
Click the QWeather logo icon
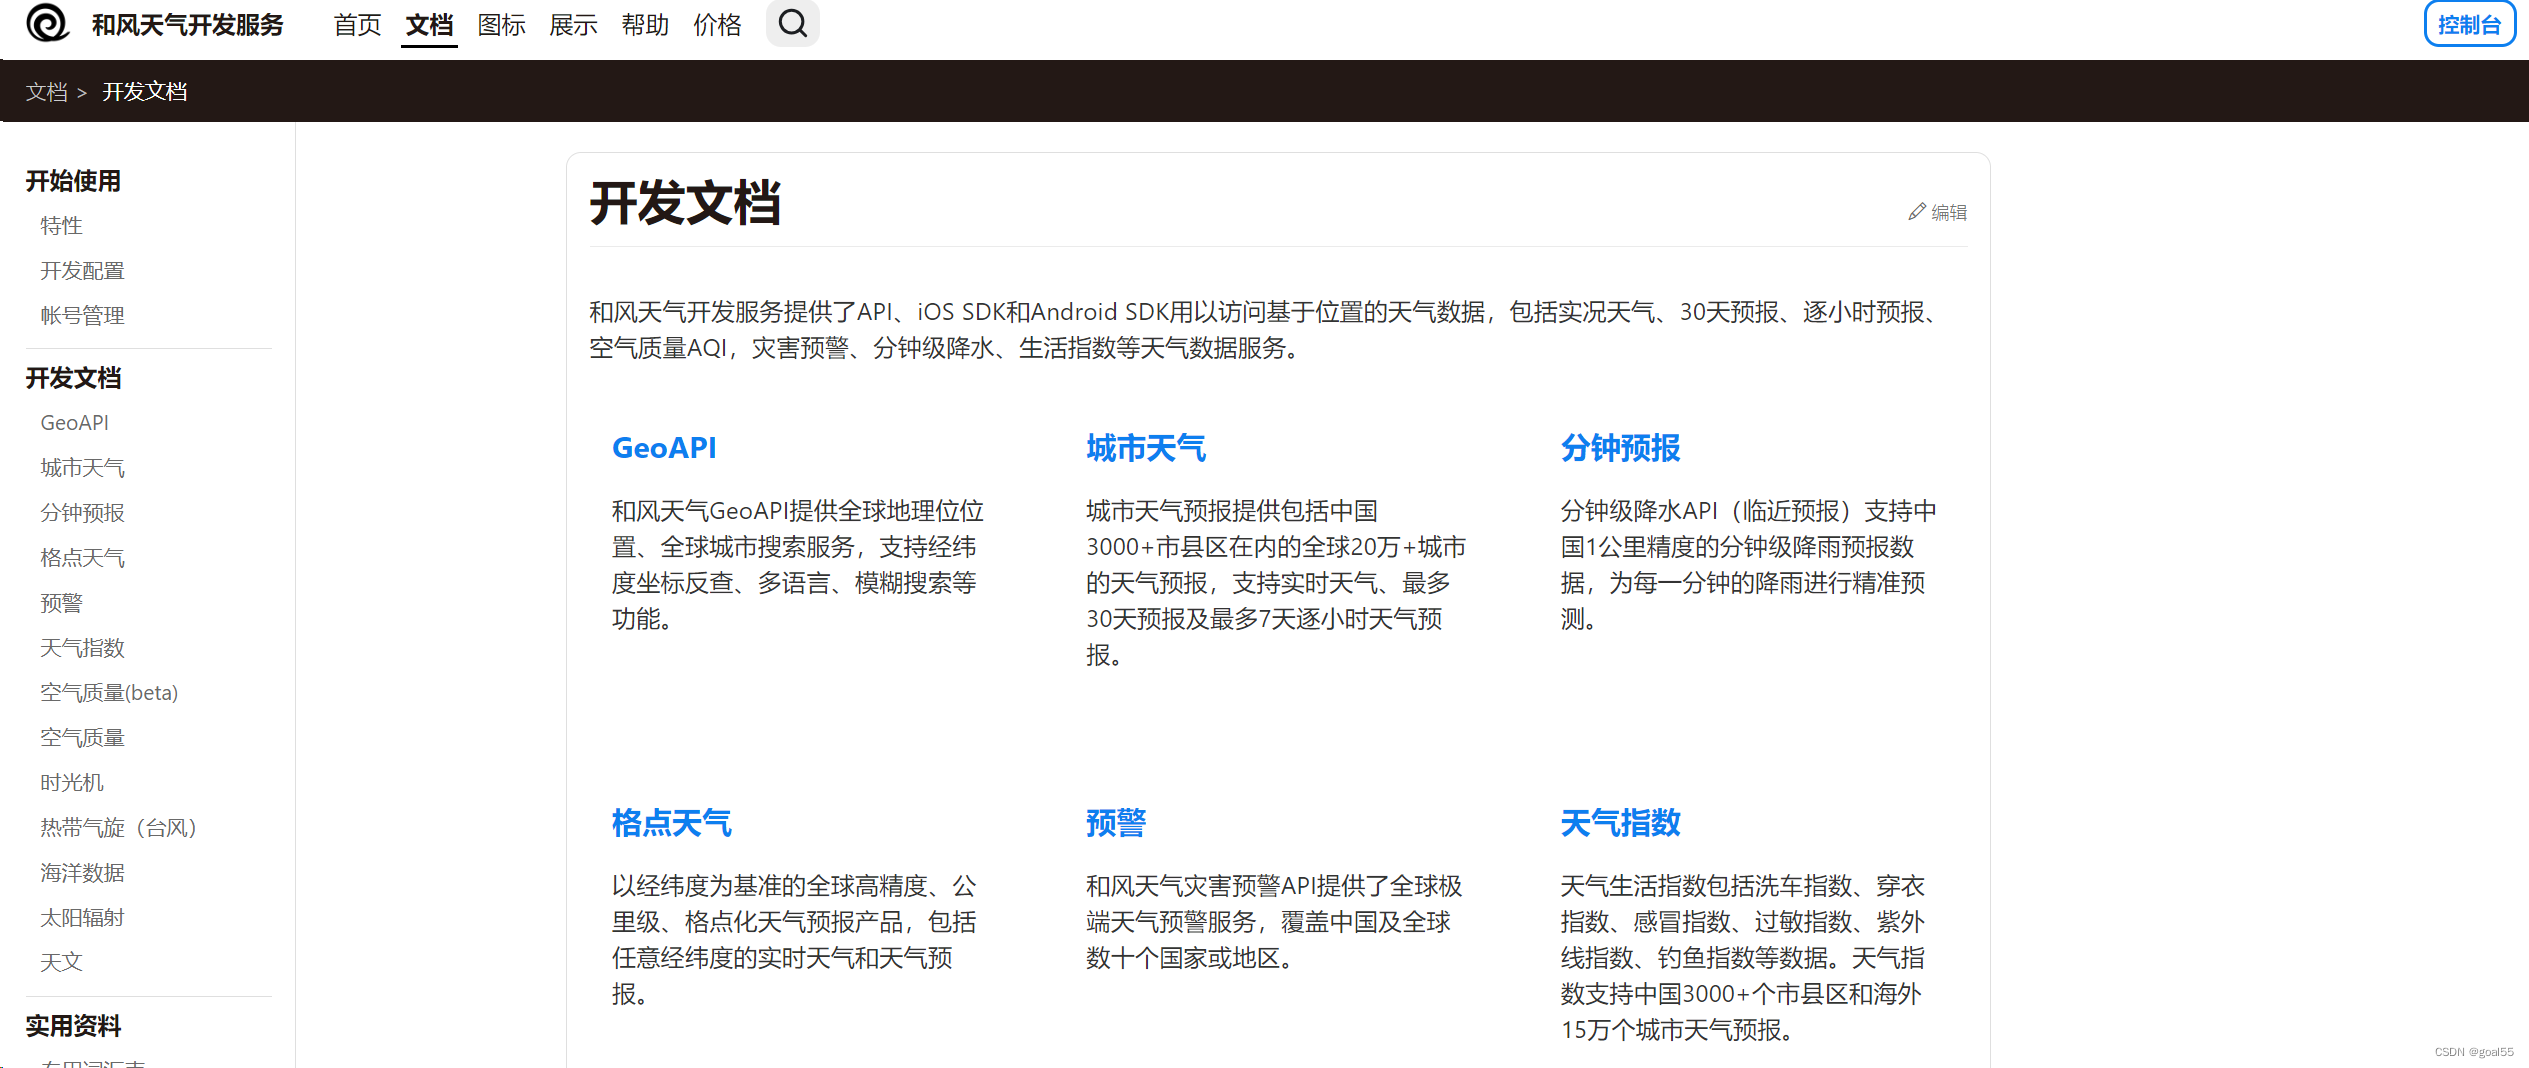(47, 23)
